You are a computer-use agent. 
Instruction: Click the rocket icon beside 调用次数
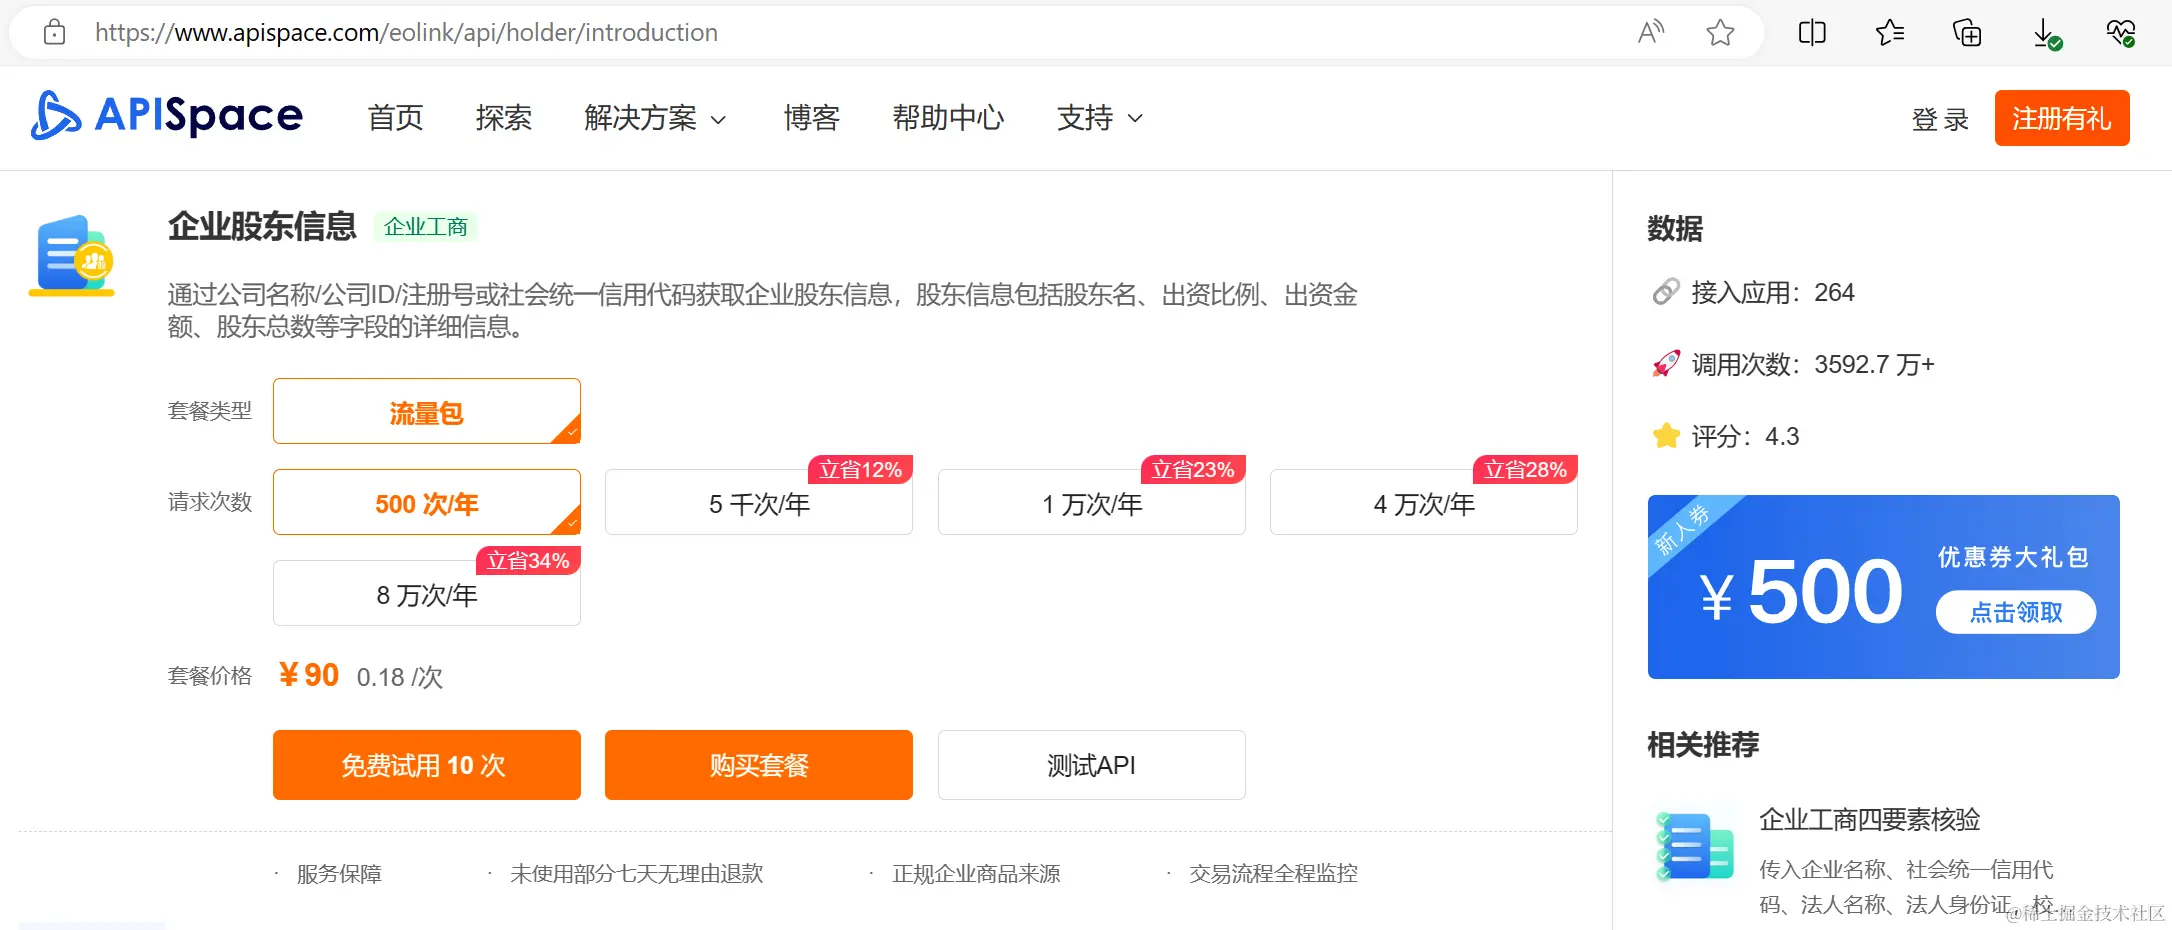click(x=1666, y=364)
